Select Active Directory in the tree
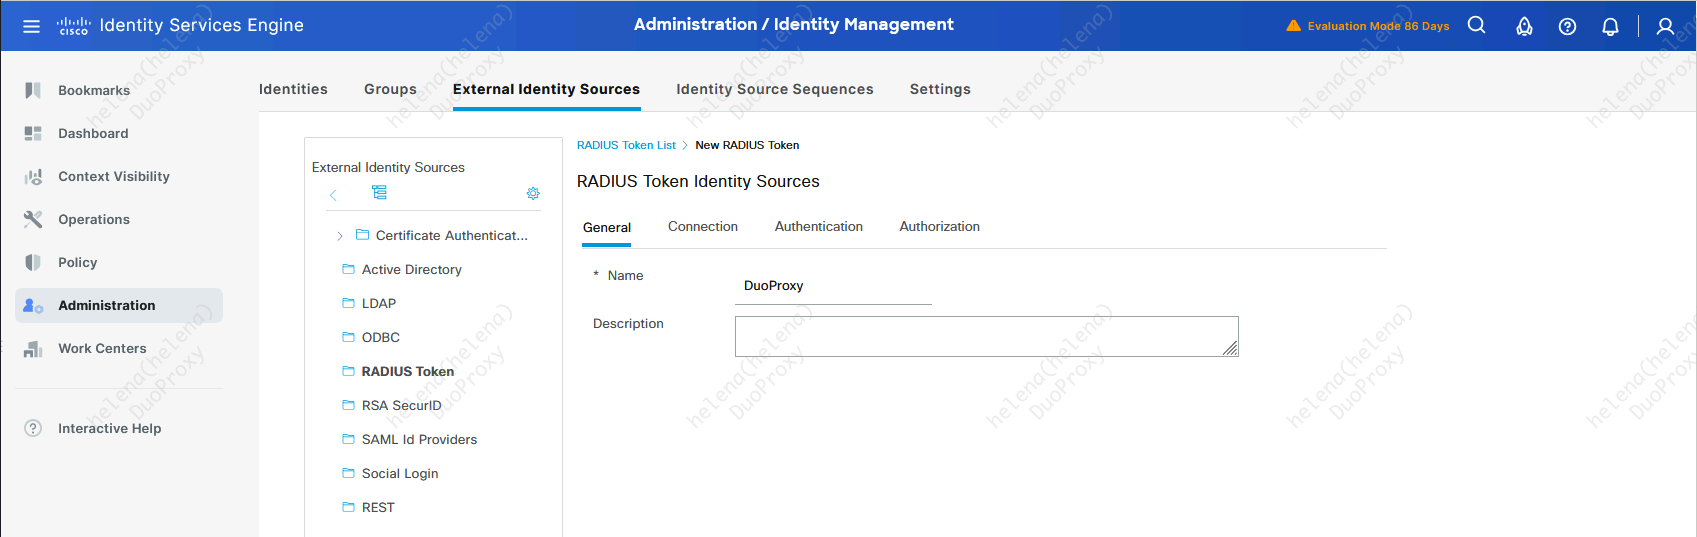This screenshot has width=1697, height=537. coord(411,270)
